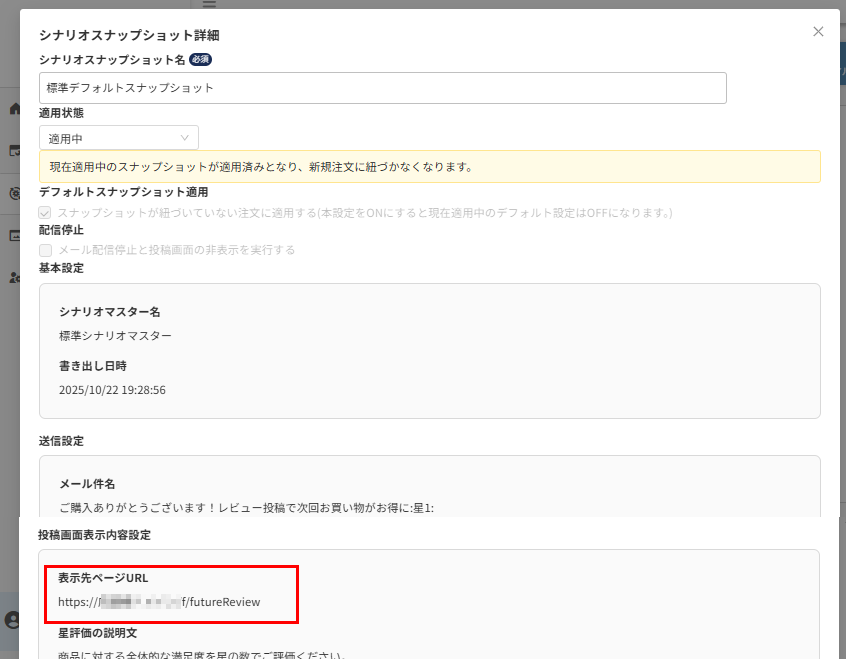Image resolution: width=846 pixels, height=659 pixels.
Task: Click the メール配信停止と投稿画面の非表示を実行する label
Action: coord(176,249)
